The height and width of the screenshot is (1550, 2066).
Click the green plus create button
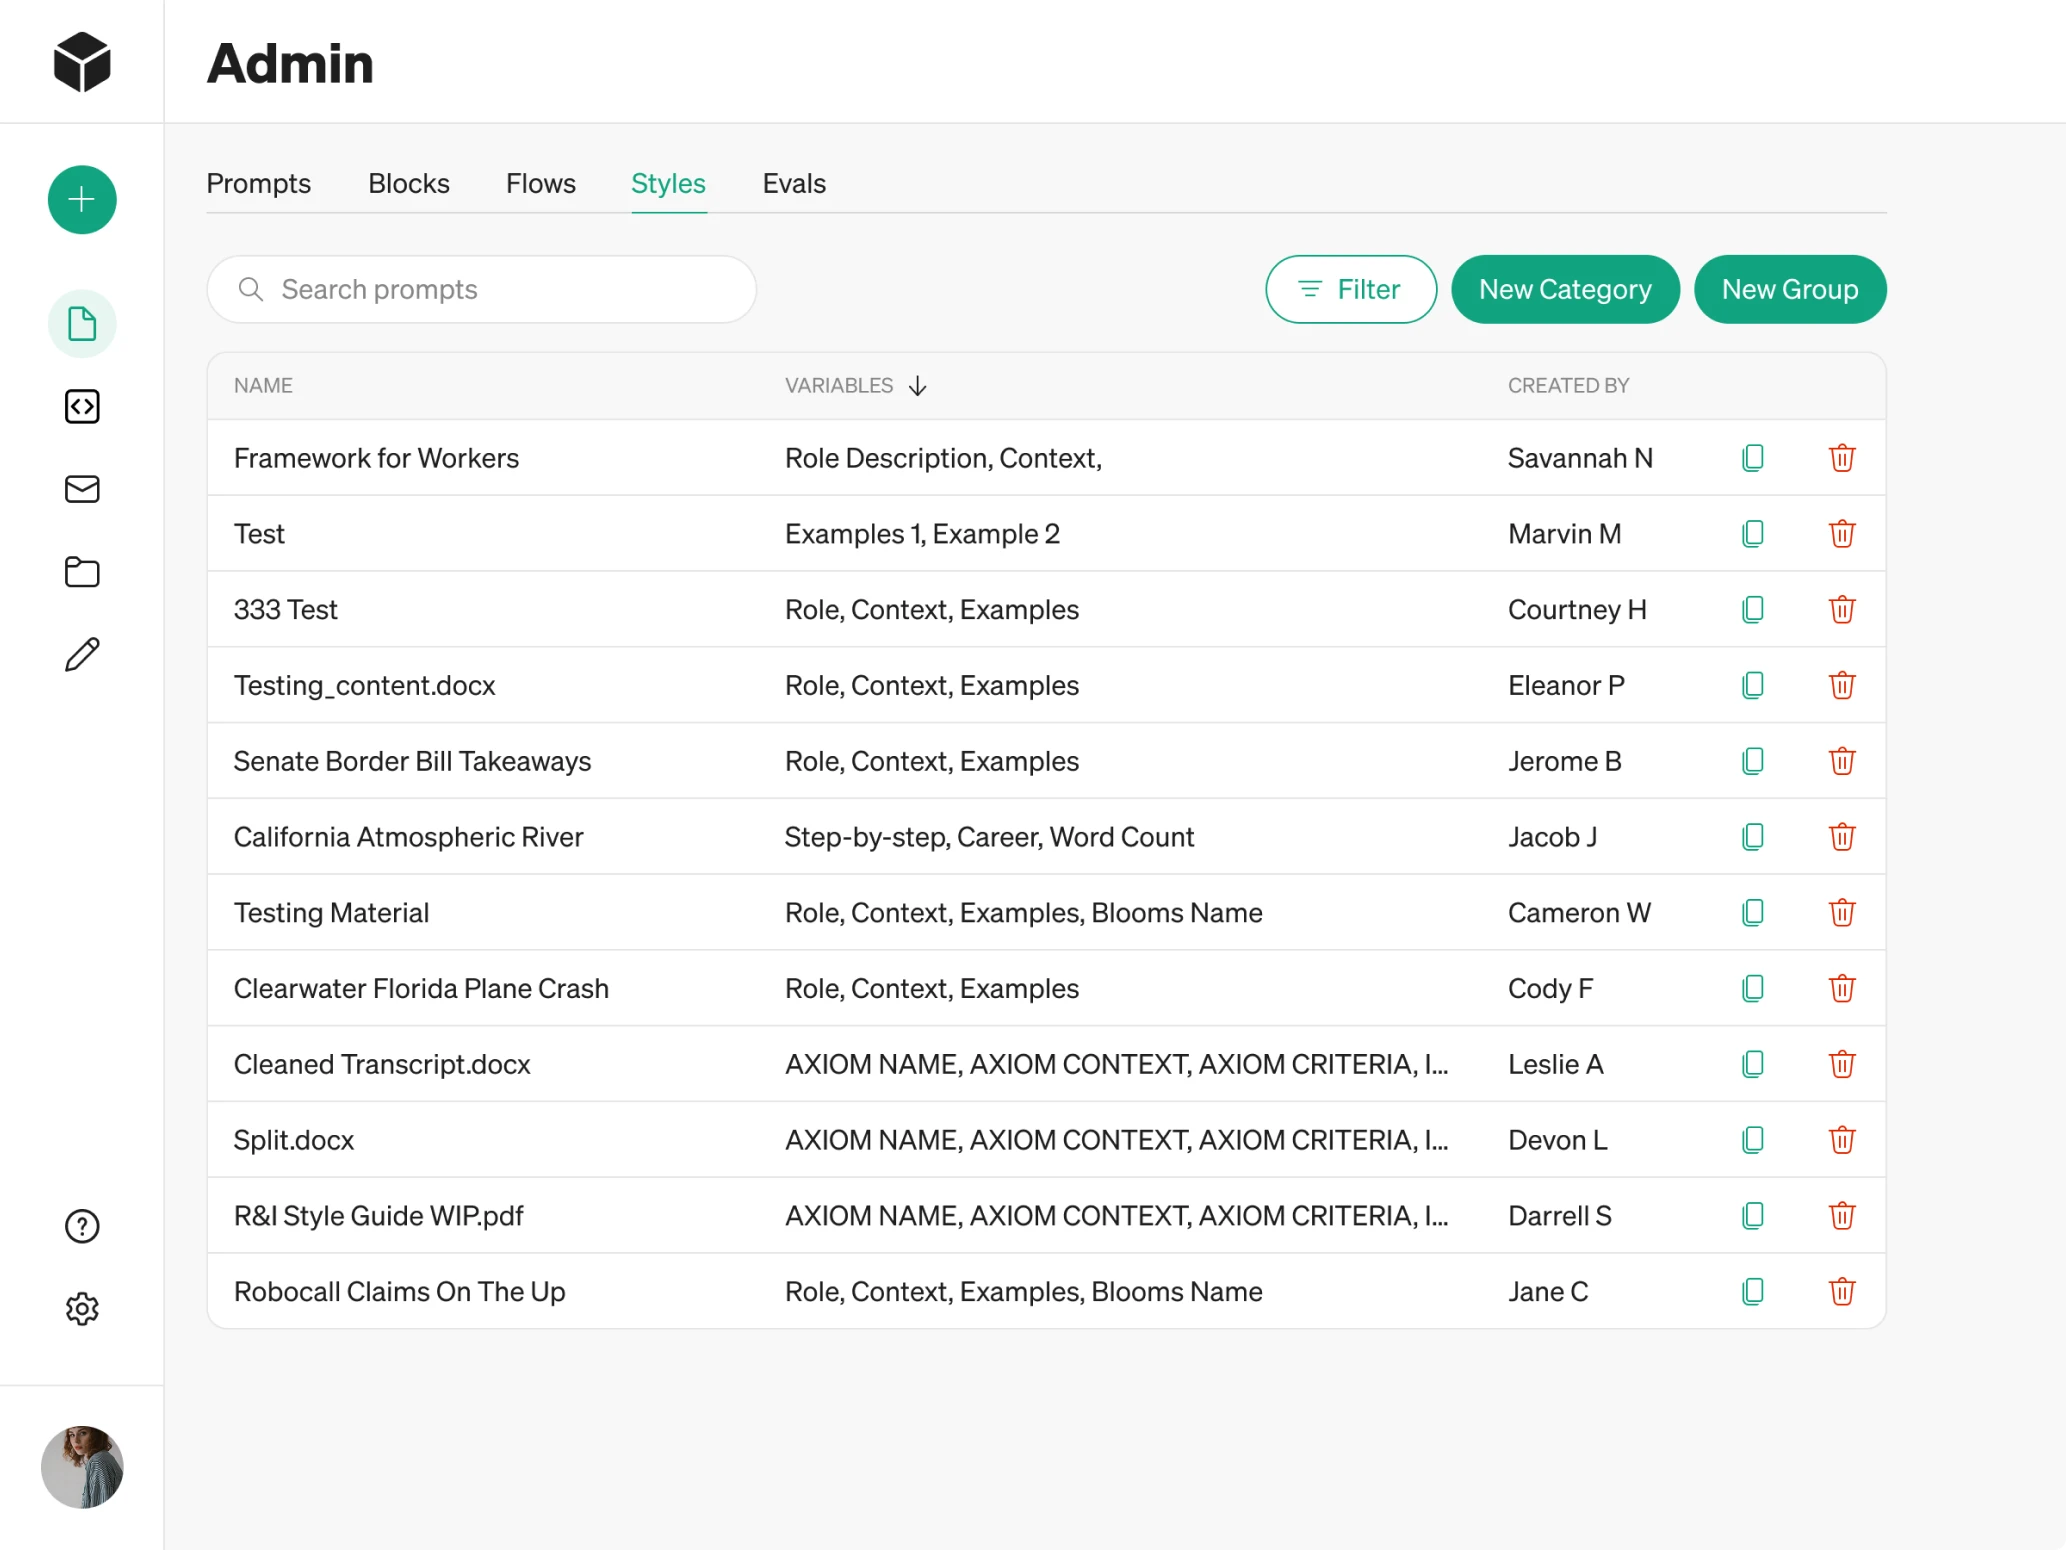[x=82, y=200]
